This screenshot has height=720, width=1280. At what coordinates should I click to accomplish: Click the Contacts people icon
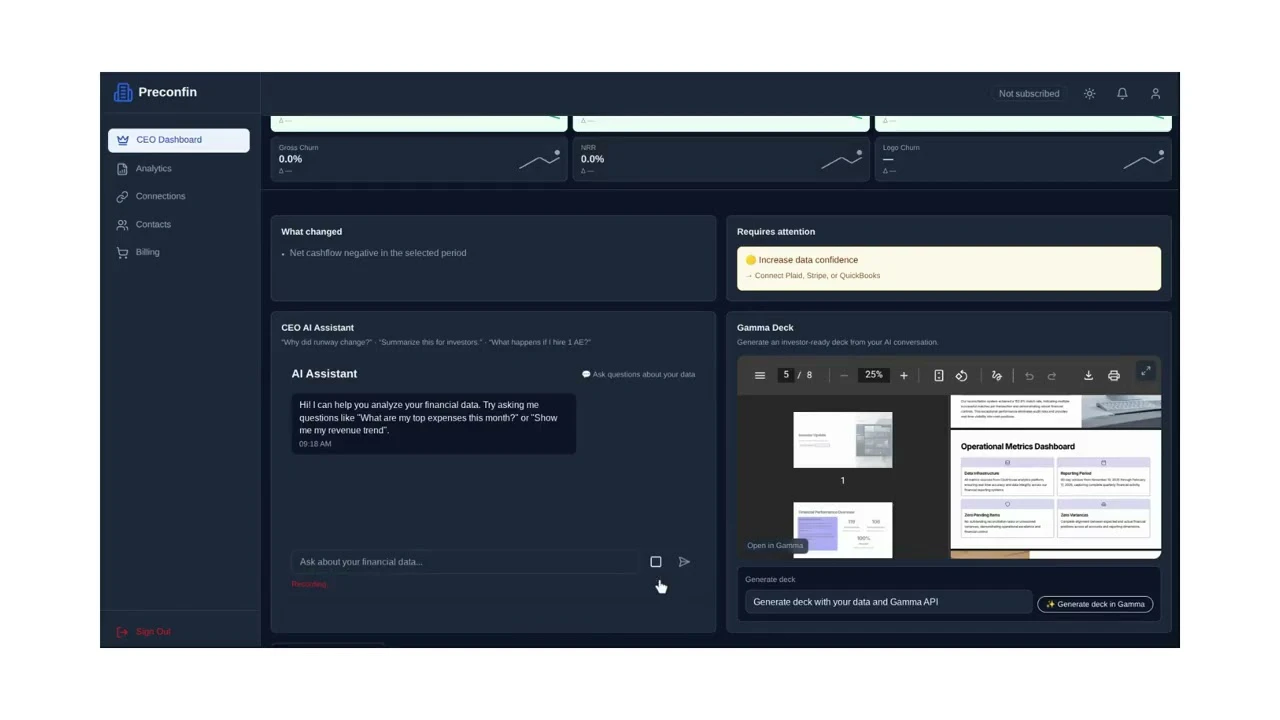coord(122,225)
